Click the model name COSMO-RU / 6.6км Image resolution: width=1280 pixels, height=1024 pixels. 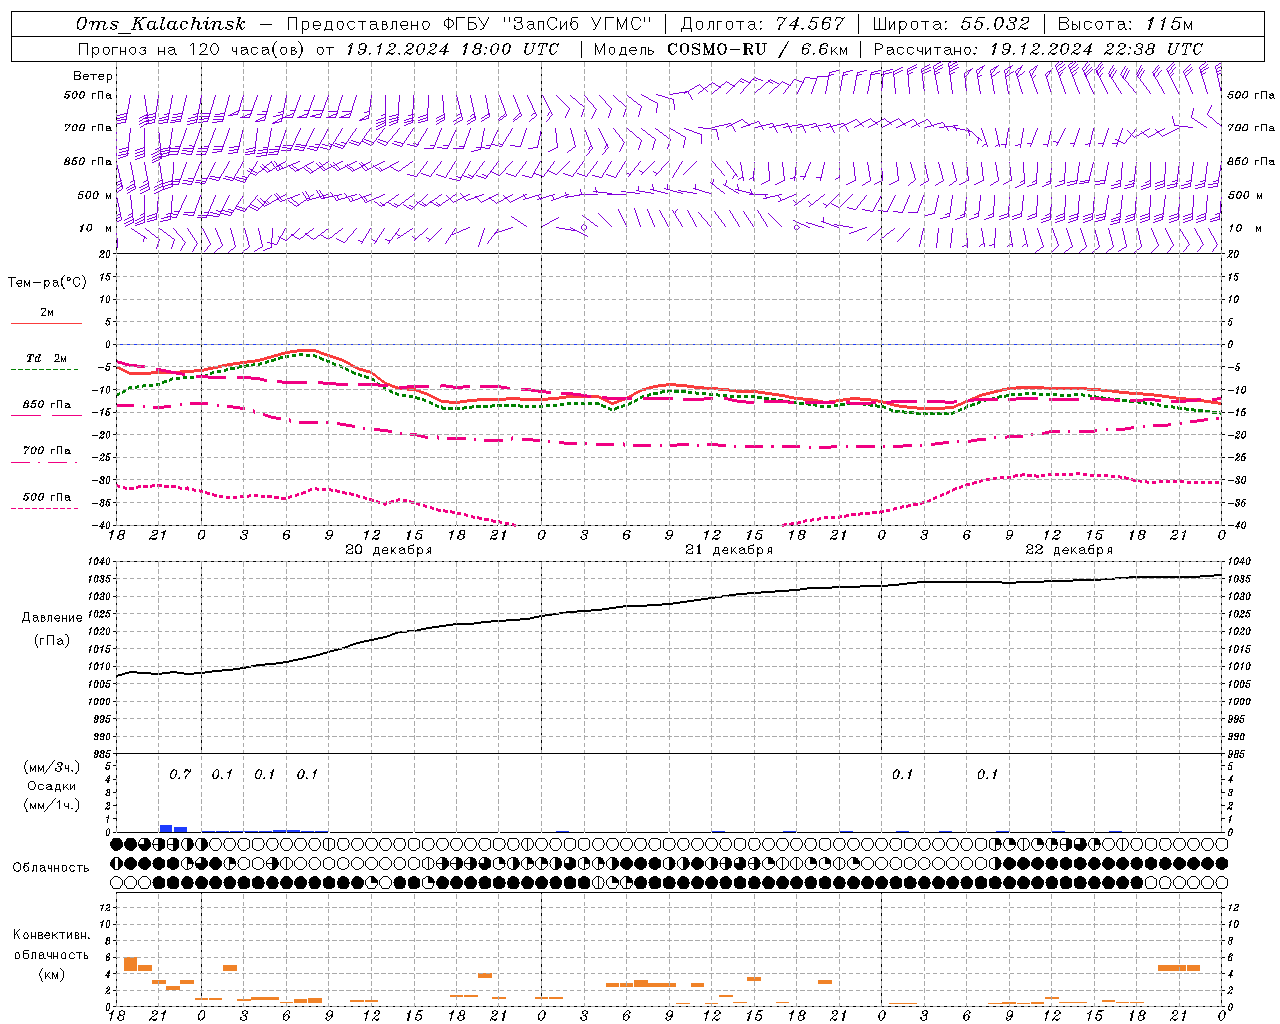click(757, 49)
